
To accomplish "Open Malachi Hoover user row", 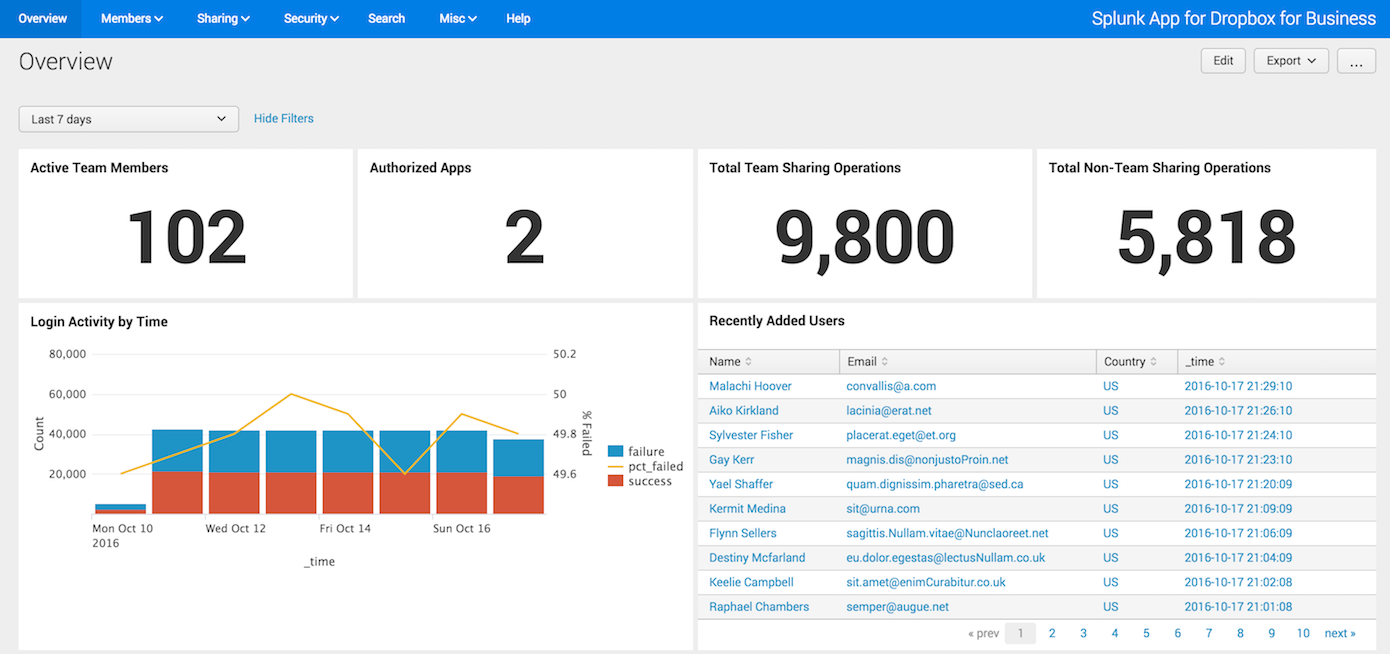I will click(x=750, y=386).
